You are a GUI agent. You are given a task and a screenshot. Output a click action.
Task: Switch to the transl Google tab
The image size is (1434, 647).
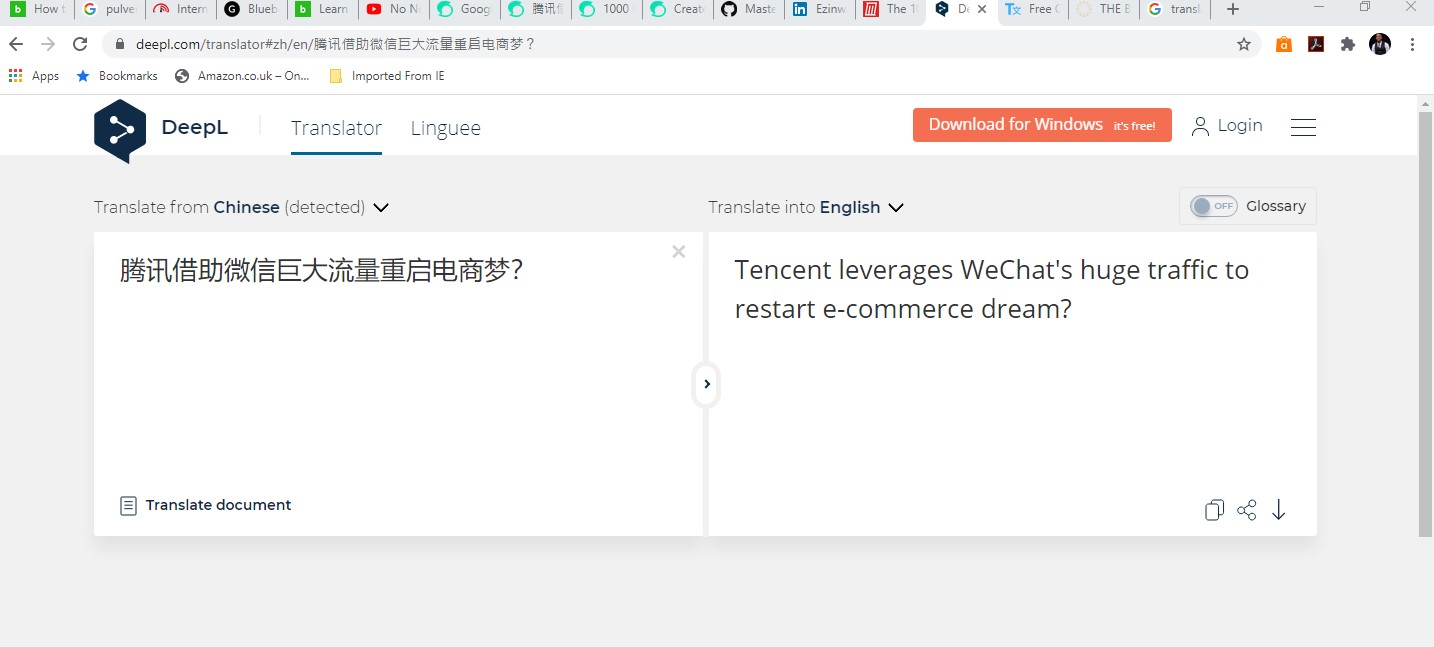coord(1175,9)
